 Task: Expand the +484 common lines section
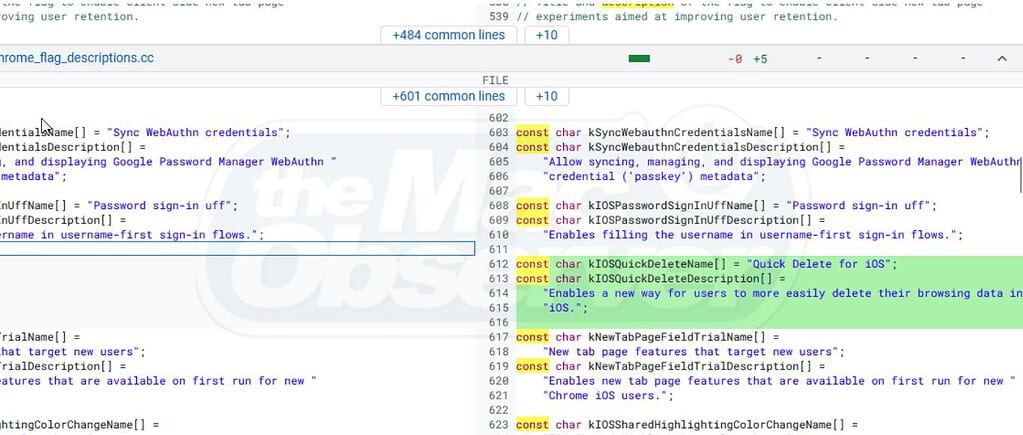(x=448, y=35)
